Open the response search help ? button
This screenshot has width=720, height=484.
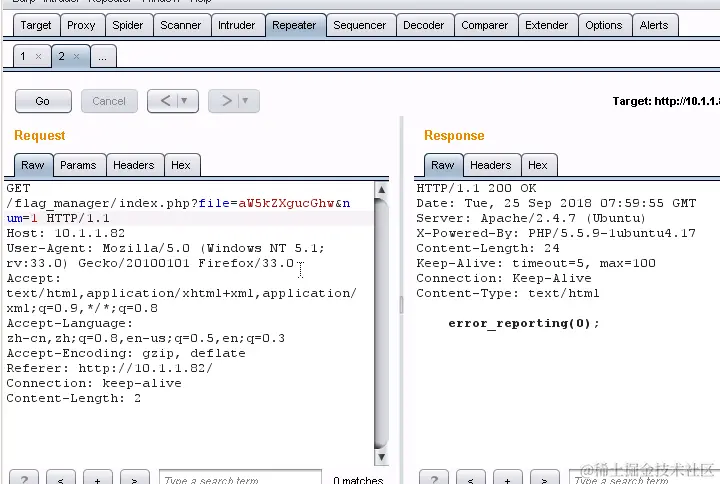point(434,478)
